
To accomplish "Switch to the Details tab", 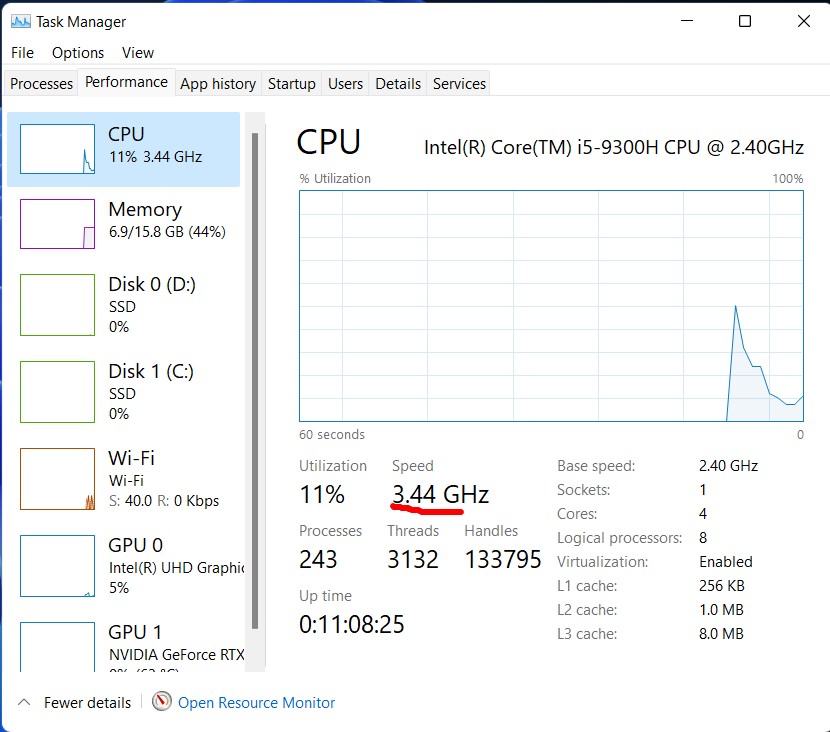I will pos(398,84).
